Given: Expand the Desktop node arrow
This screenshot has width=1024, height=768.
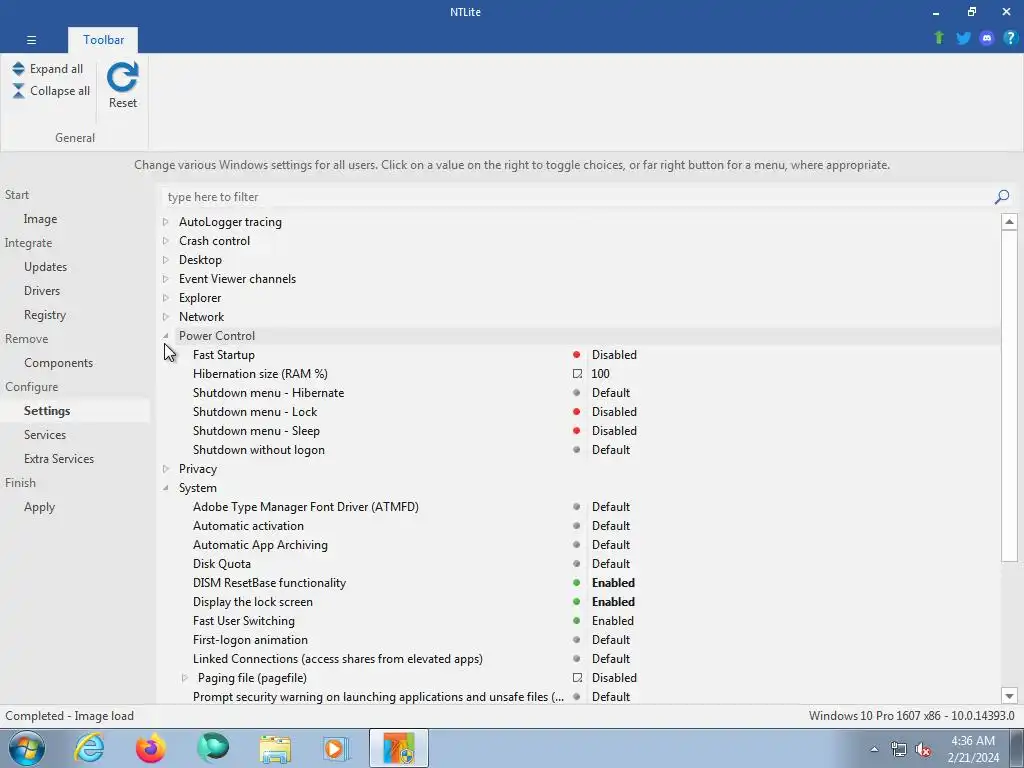Looking at the screenshot, I should (x=166, y=260).
